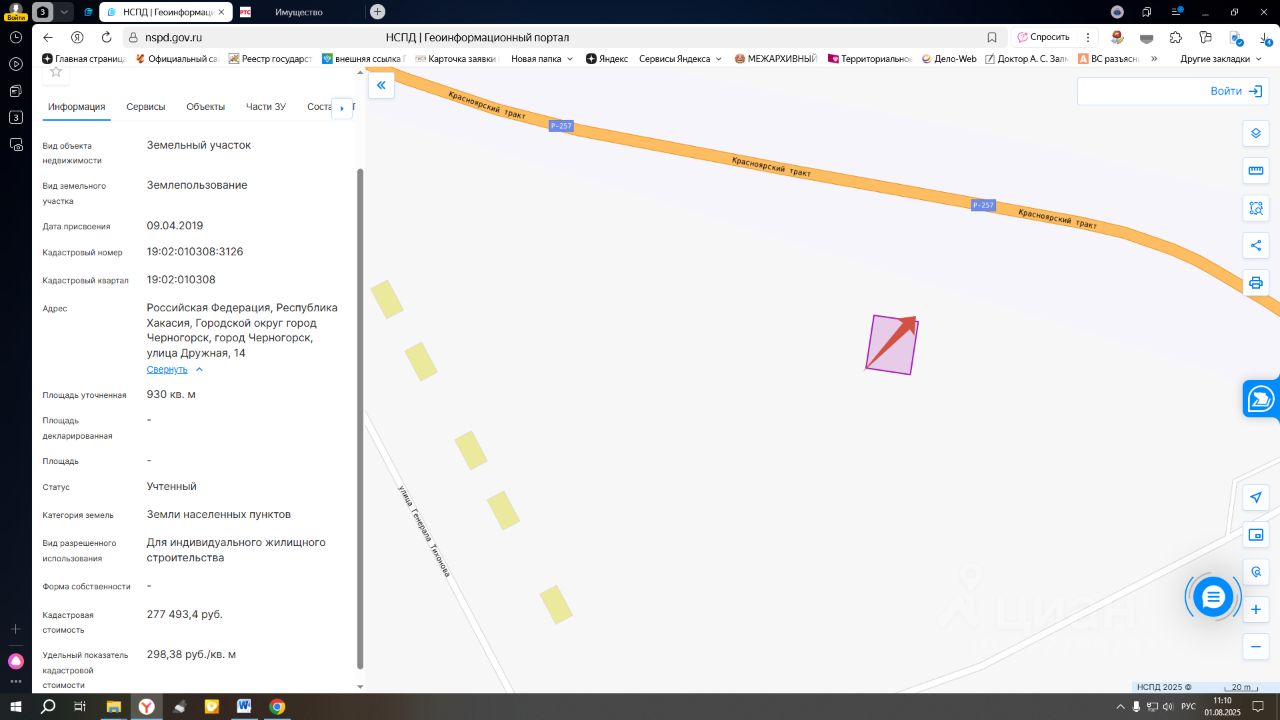Collapse the address with Свернуть link
The width and height of the screenshot is (1280, 720).
167,369
